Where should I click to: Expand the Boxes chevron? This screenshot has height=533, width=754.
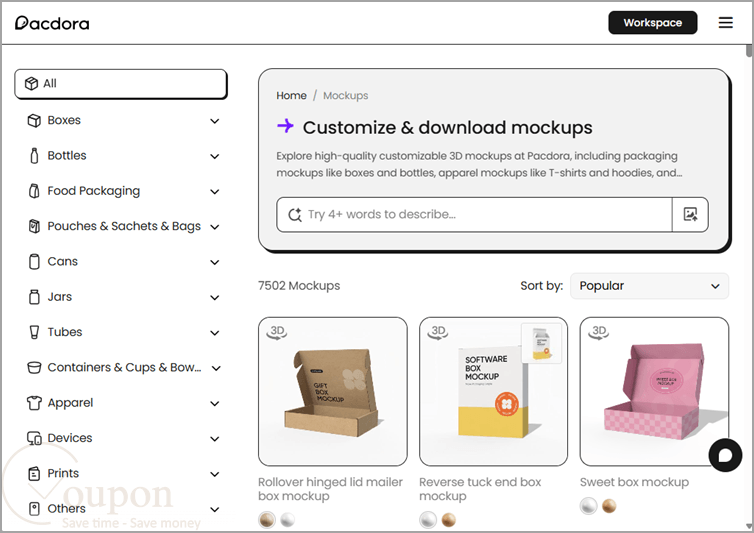[214, 121]
